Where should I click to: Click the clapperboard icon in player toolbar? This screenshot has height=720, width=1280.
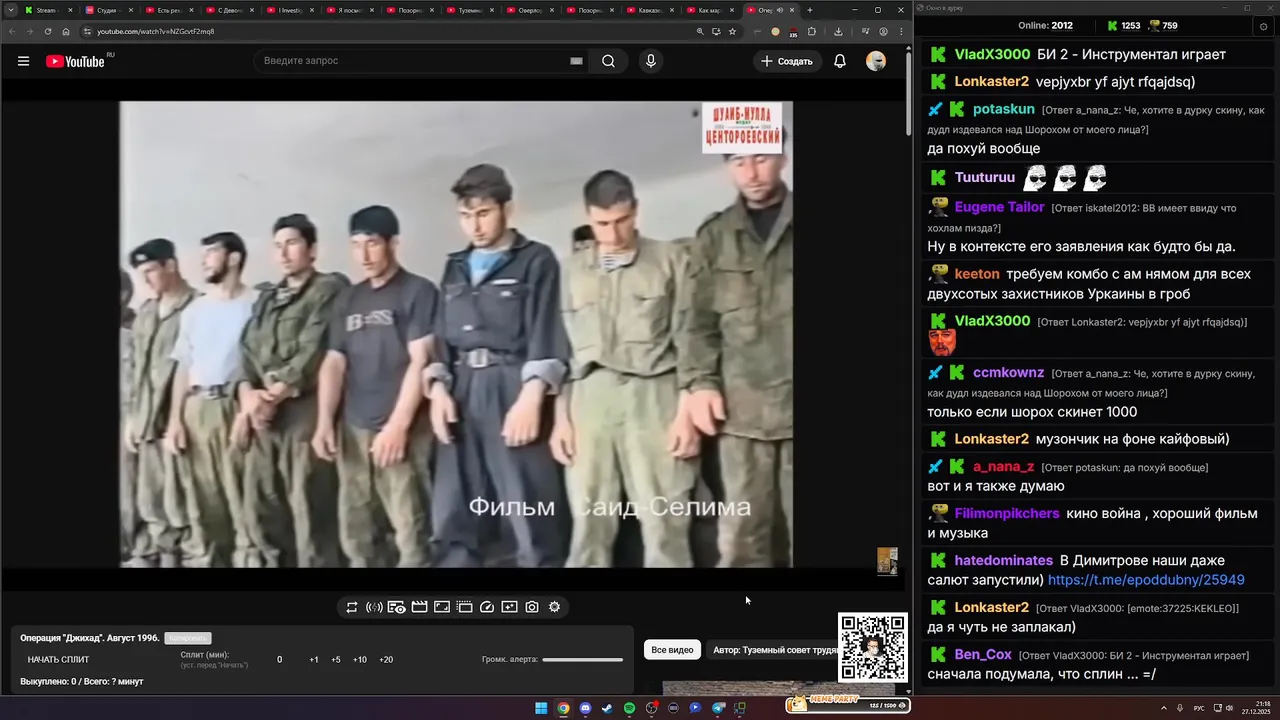[419, 607]
